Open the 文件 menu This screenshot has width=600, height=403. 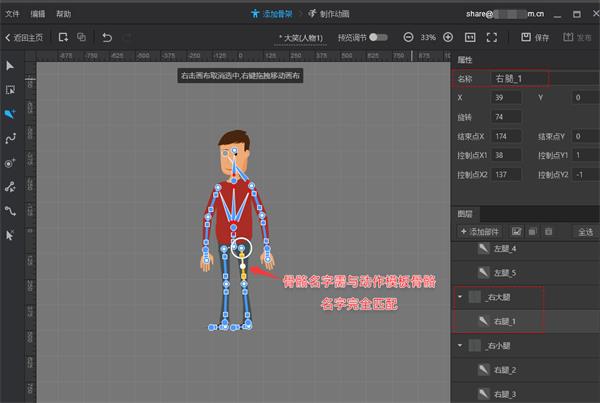(12, 14)
